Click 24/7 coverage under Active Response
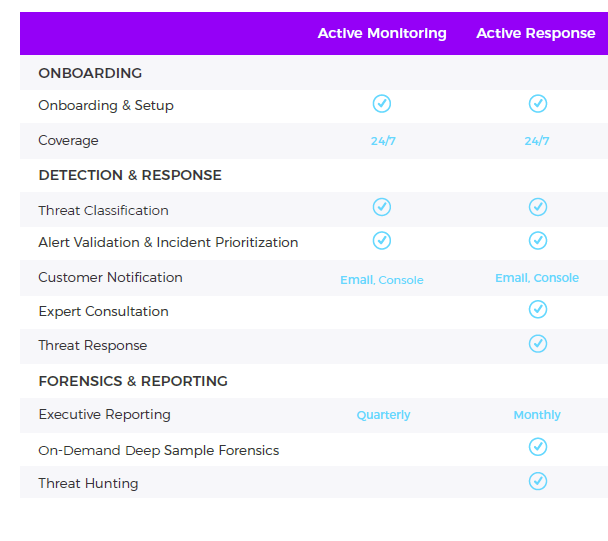The image size is (608, 541). [537, 141]
